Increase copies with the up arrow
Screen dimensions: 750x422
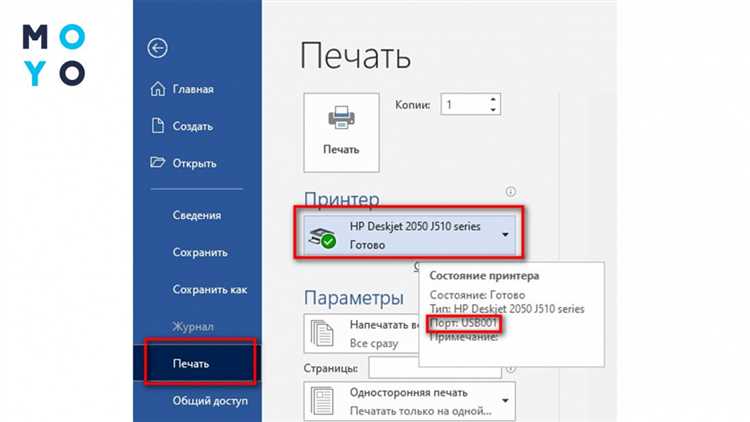click(493, 100)
